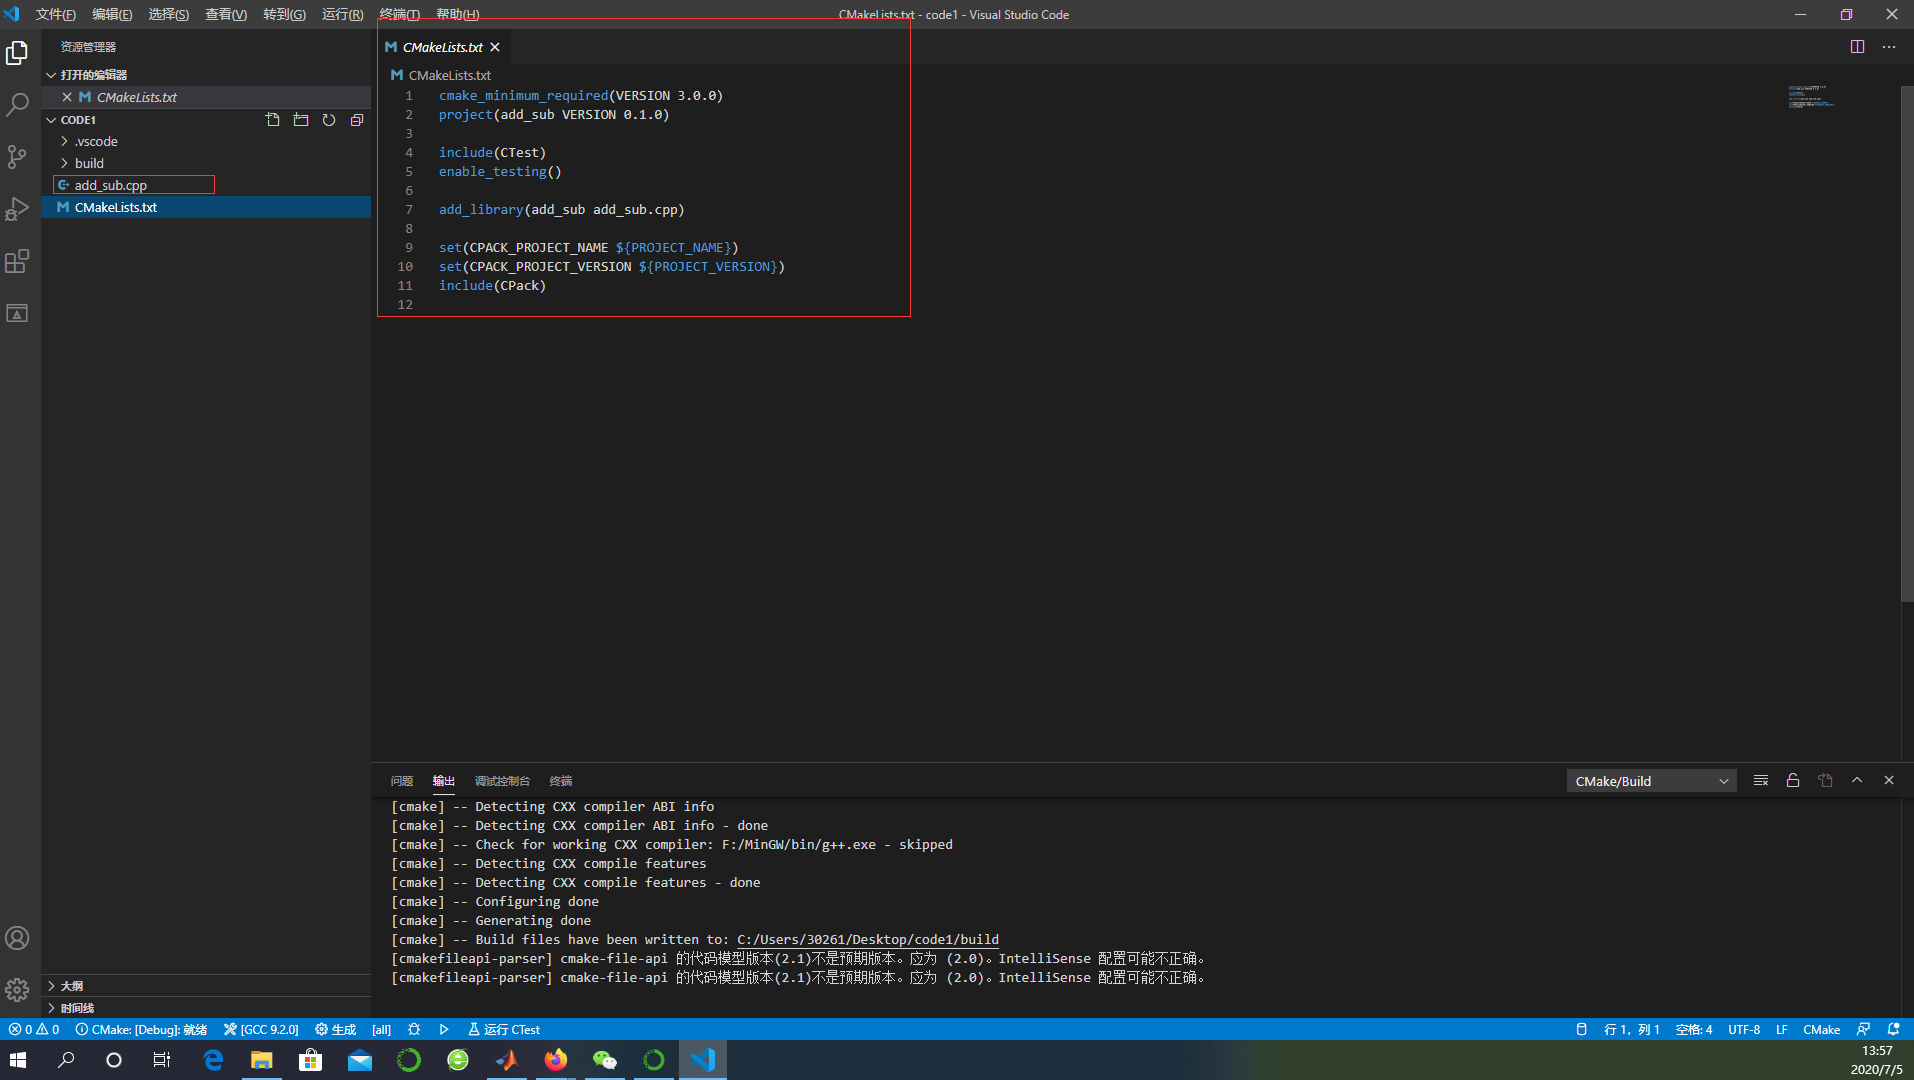The width and height of the screenshot is (1914, 1080).
Task: Change indentation via 空格: 4
Action: click(x=1694, y=1029)
